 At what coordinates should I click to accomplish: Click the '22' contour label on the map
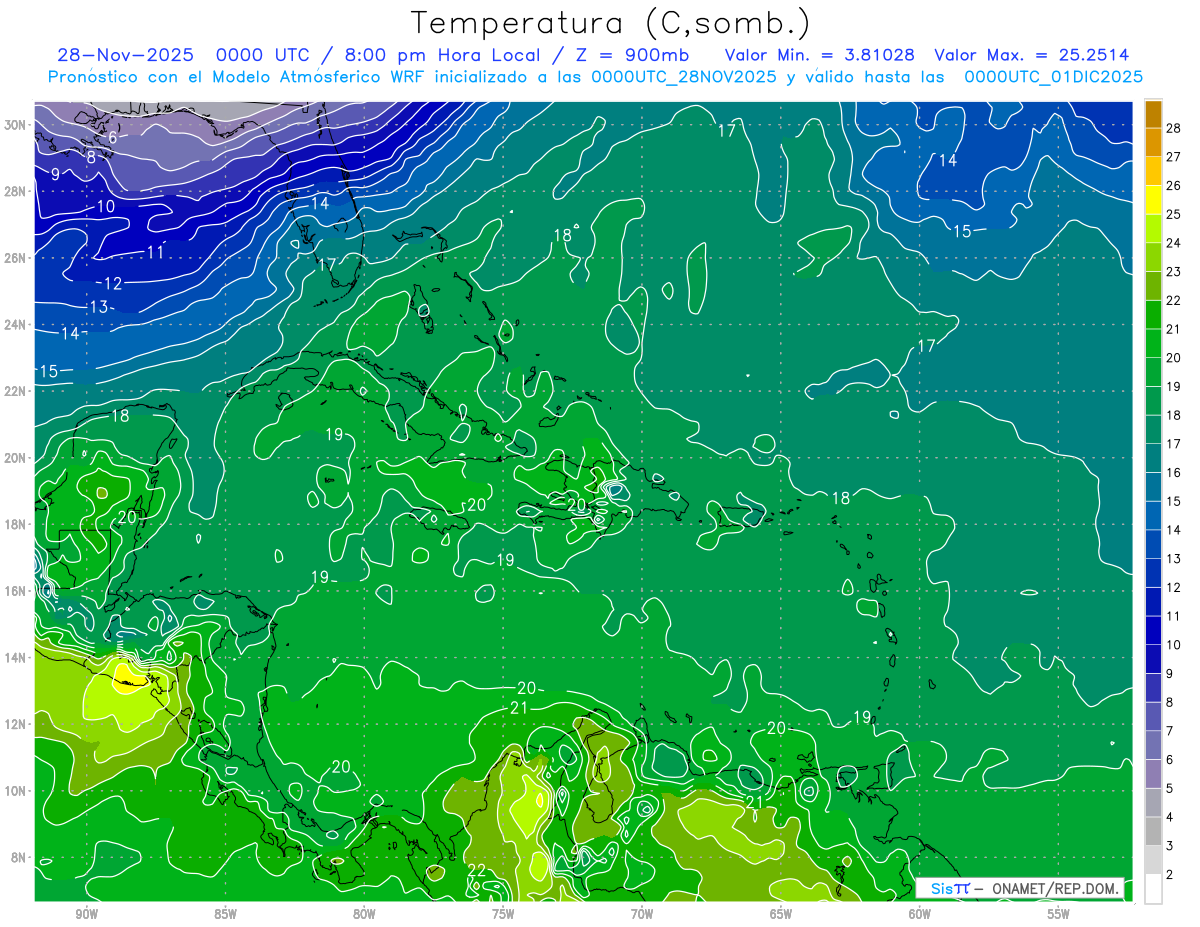(477, 870)
